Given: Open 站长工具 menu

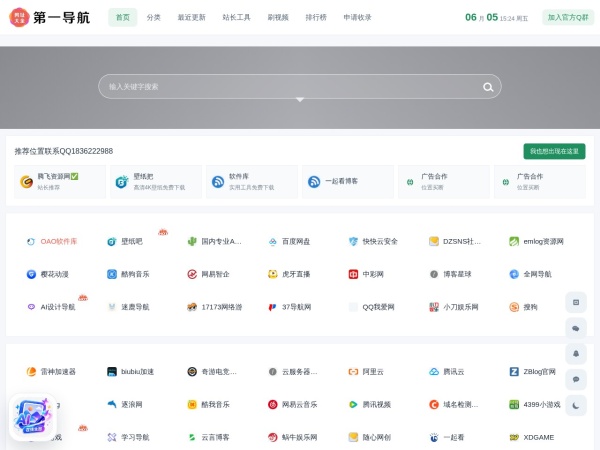Looking at the screenshot, I should click(x=236, y=17).
